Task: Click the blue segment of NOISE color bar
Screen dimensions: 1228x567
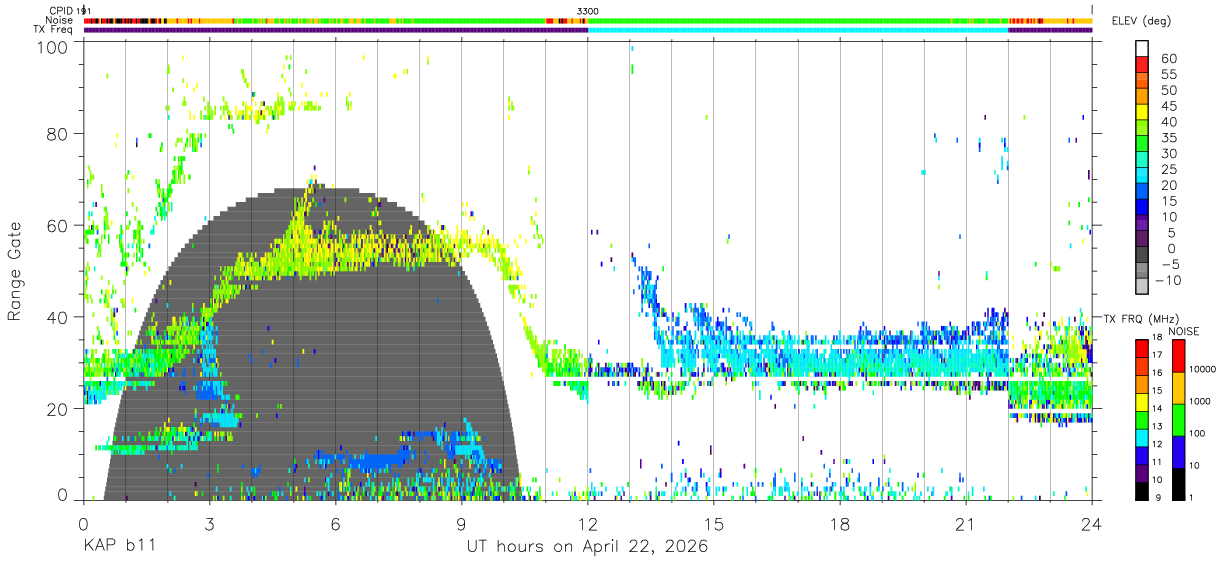Action: click(x=1178, y=451)
